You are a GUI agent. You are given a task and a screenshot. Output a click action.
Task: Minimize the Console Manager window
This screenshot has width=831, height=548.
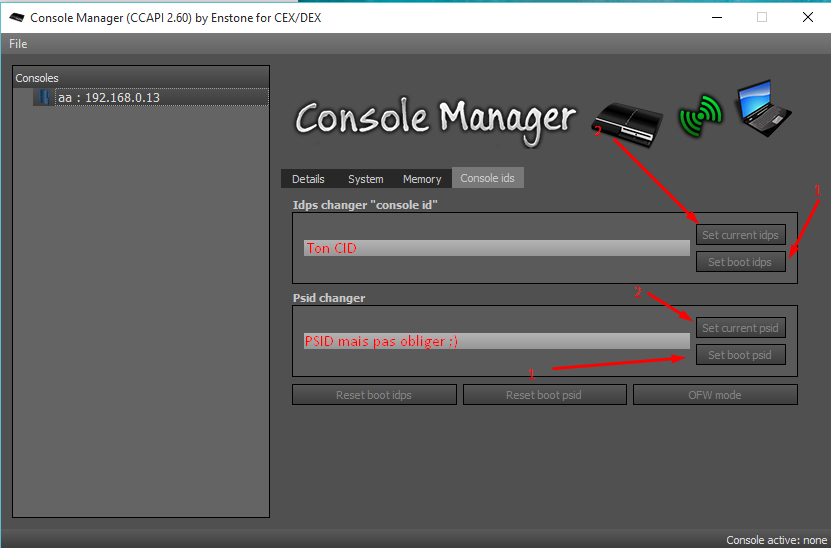click(x=717, y=17)
